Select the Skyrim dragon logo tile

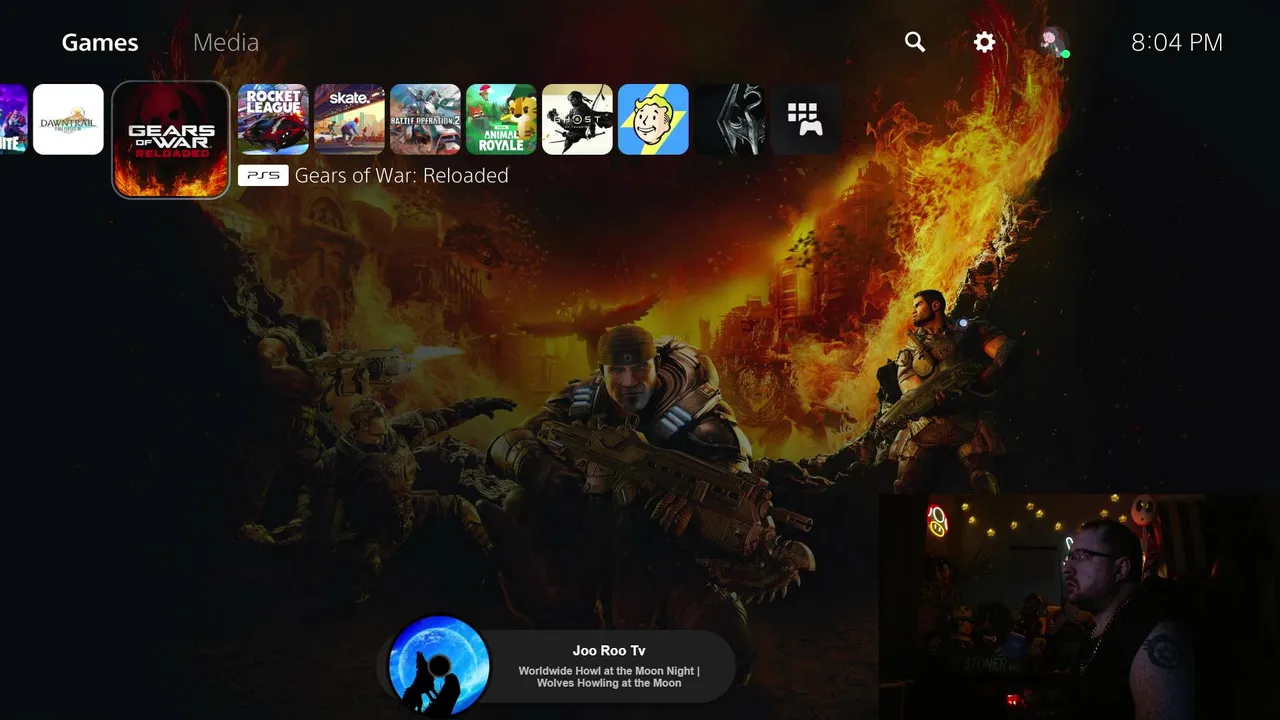coord(729,119)
